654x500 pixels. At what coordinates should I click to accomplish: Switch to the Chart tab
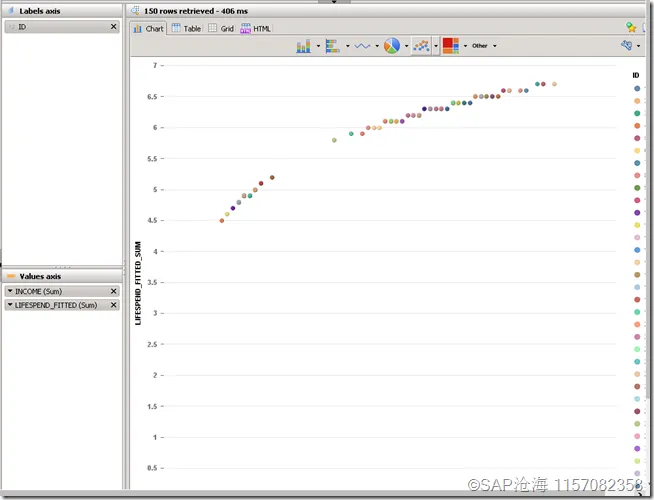coord(148,28)
